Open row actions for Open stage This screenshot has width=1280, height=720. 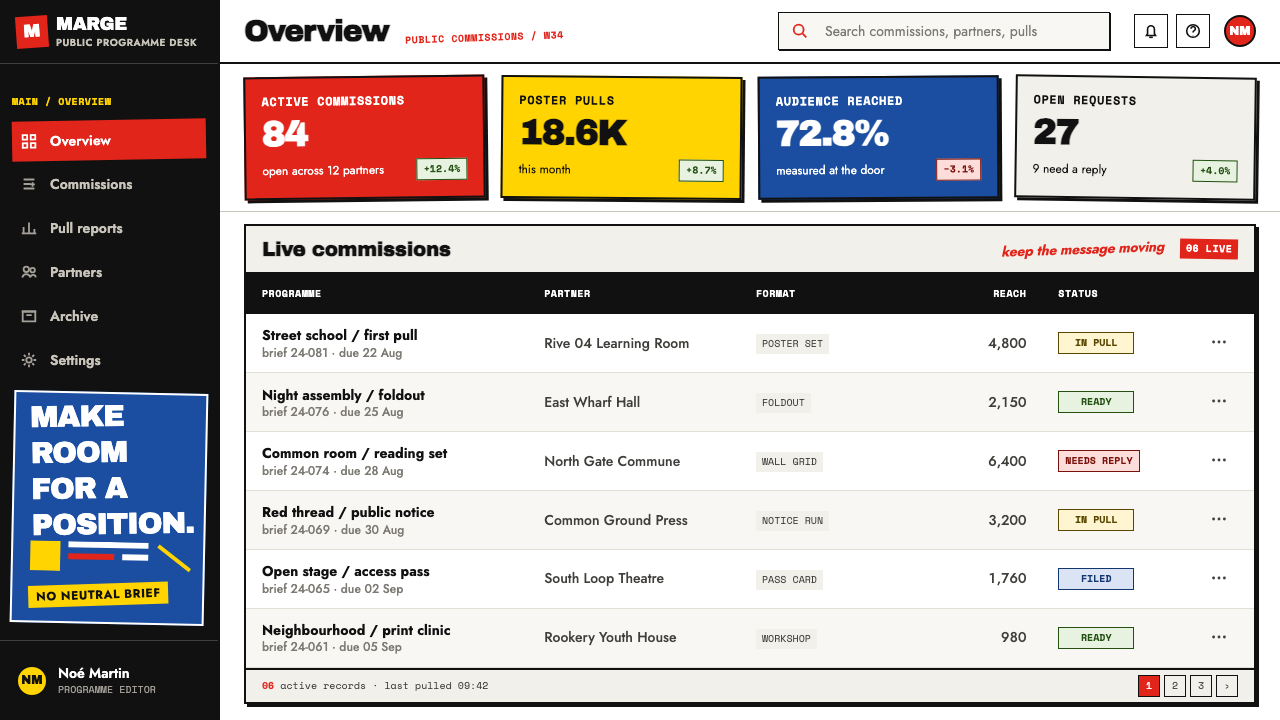point(1218,578)
